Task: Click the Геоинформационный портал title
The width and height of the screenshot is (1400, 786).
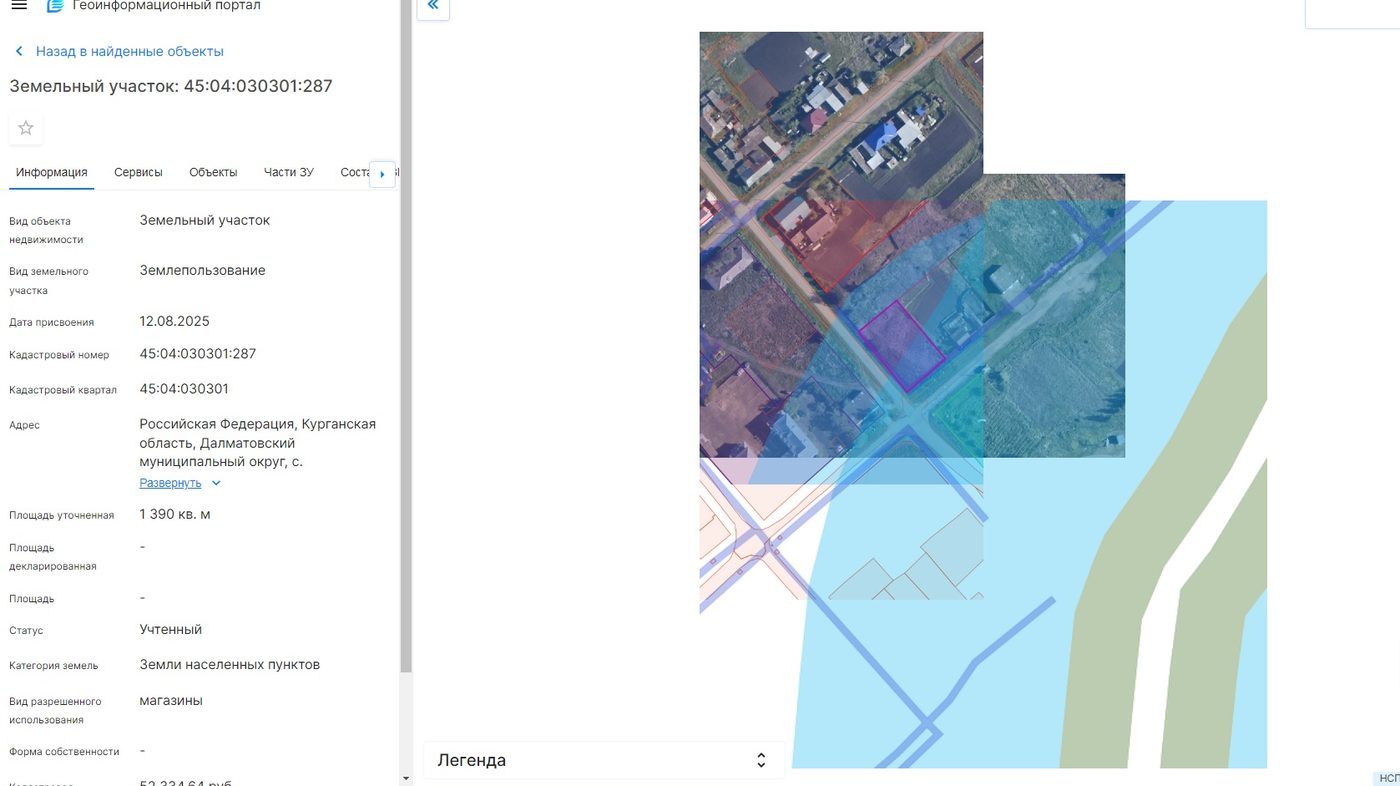Action: [167, 6]
